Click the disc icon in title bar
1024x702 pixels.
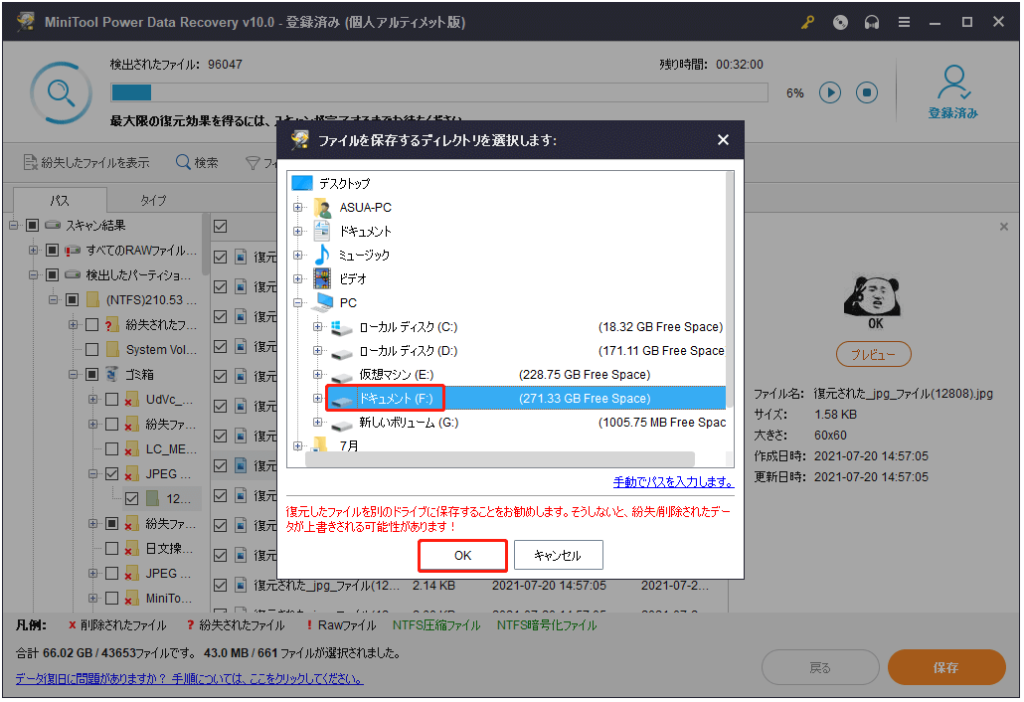coord(840,22)
